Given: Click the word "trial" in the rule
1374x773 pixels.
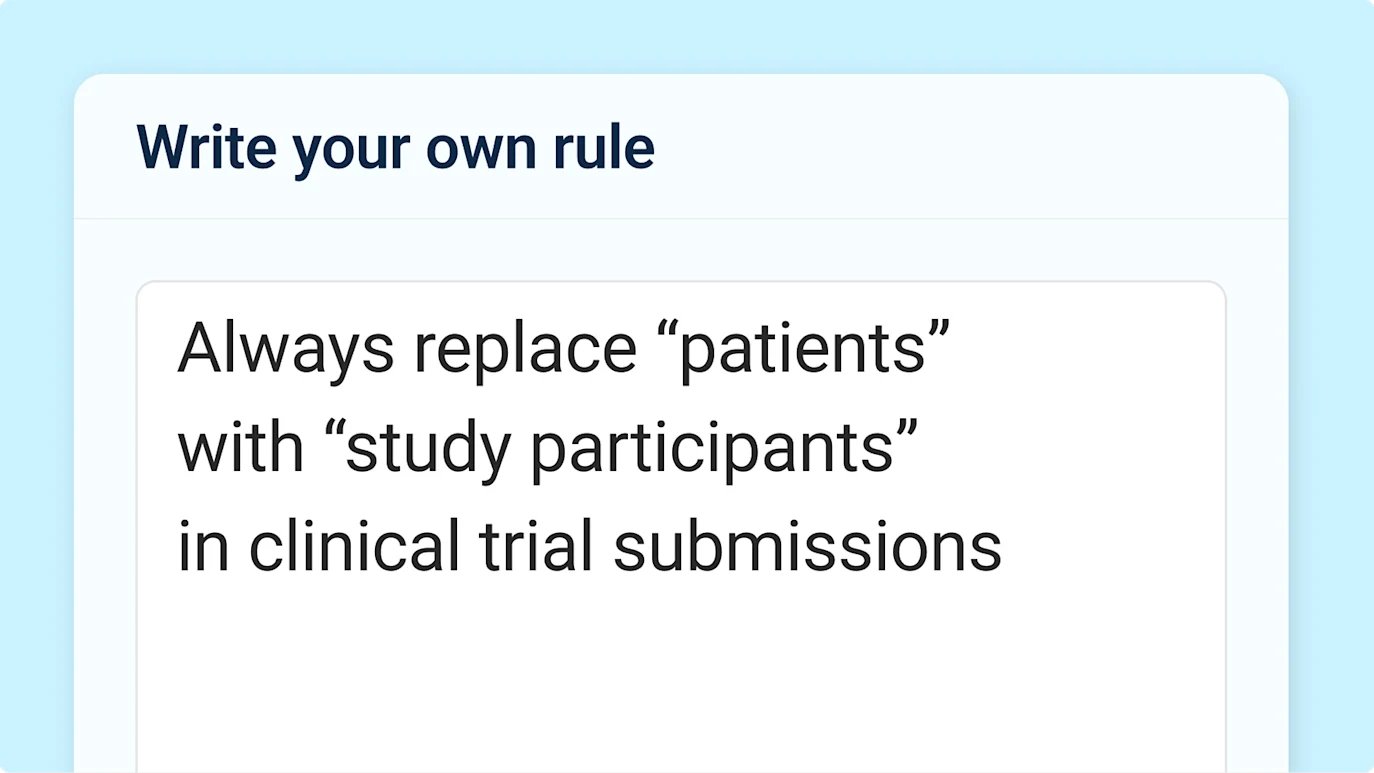Looking at the screenshot, I should coord(536,546).
